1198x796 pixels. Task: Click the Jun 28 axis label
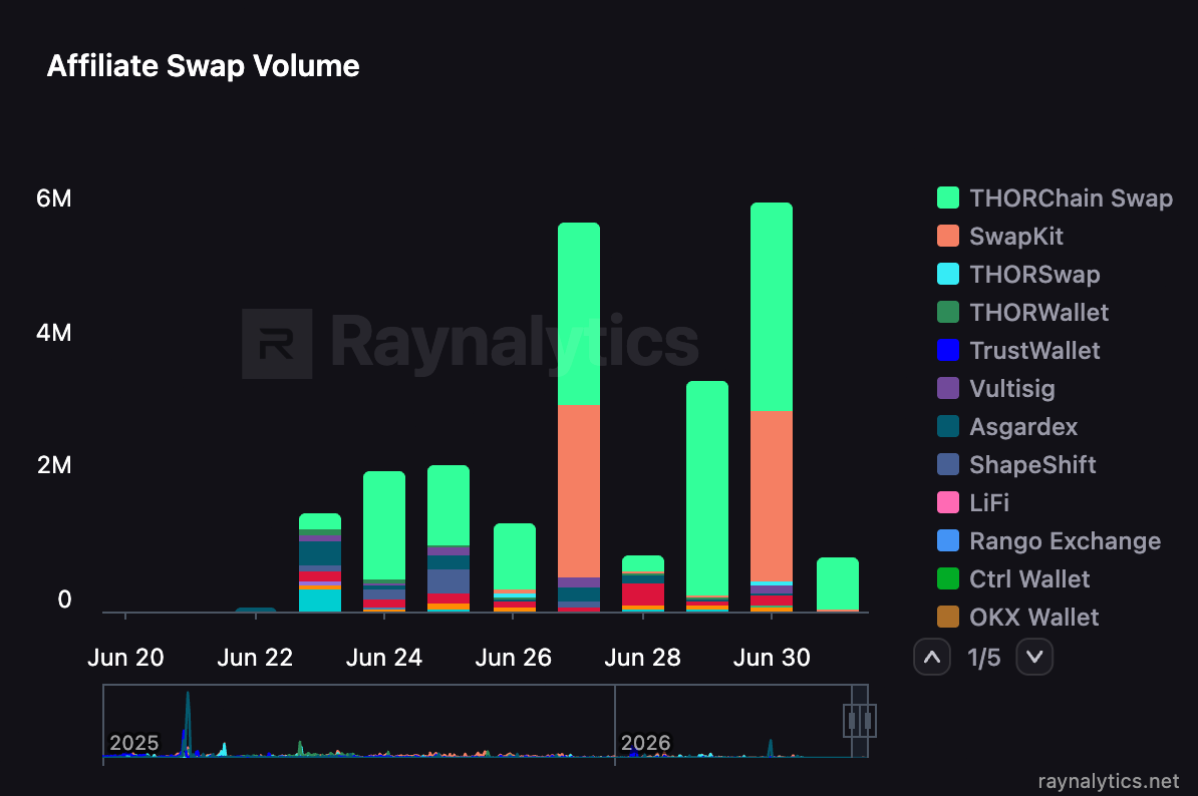(643, 658)
